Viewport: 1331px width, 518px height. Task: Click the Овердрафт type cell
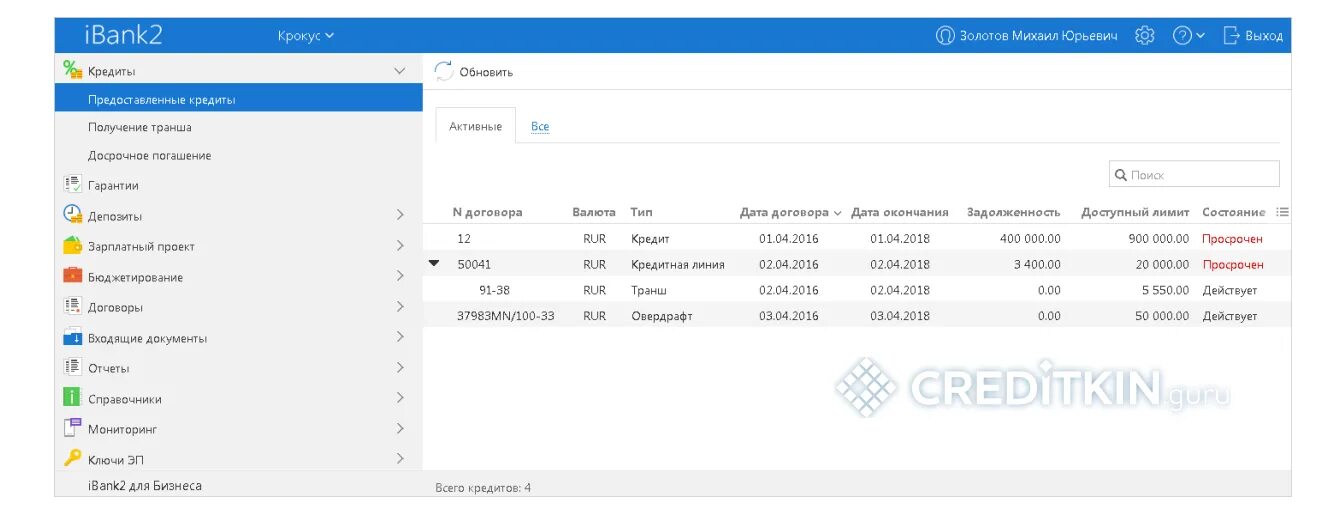pos(661,316)
